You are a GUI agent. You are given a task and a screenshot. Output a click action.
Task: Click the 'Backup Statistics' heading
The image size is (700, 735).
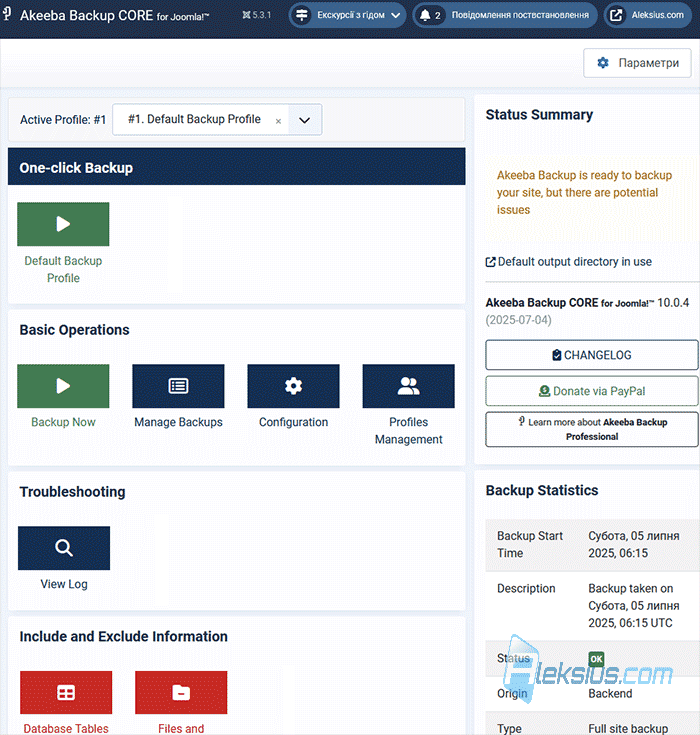click(542, 490)
